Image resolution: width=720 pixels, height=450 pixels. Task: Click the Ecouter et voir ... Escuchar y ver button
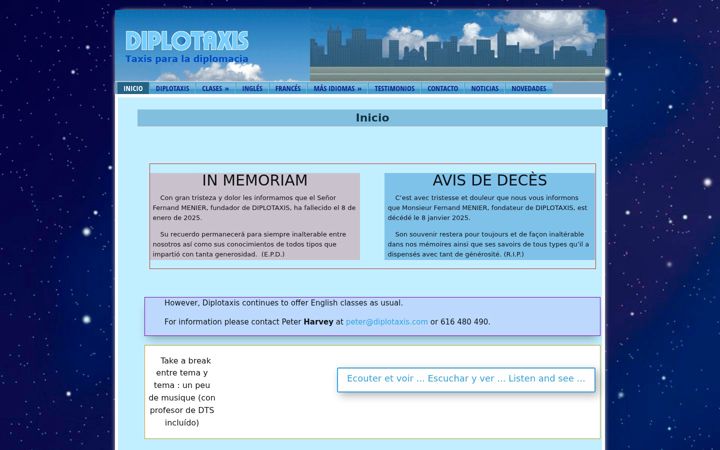click(466, 380)
